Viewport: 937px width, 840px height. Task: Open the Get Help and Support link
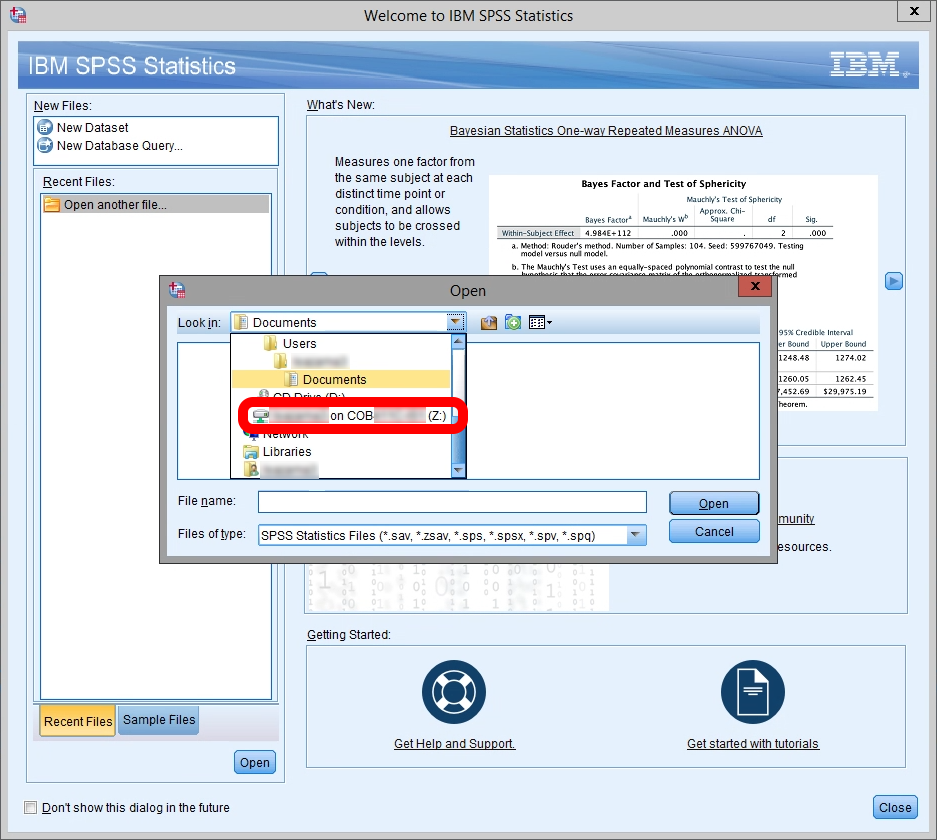pyautogui.click(x=454, y=744)
